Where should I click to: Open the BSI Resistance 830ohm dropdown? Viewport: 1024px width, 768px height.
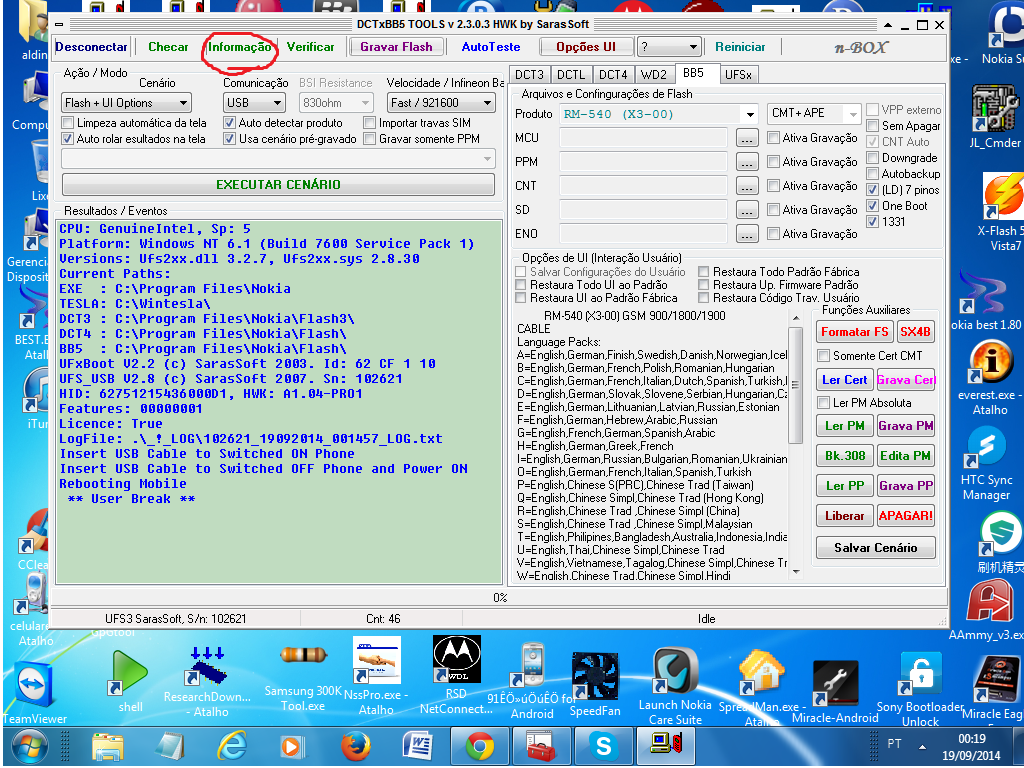tap(336, 103)
